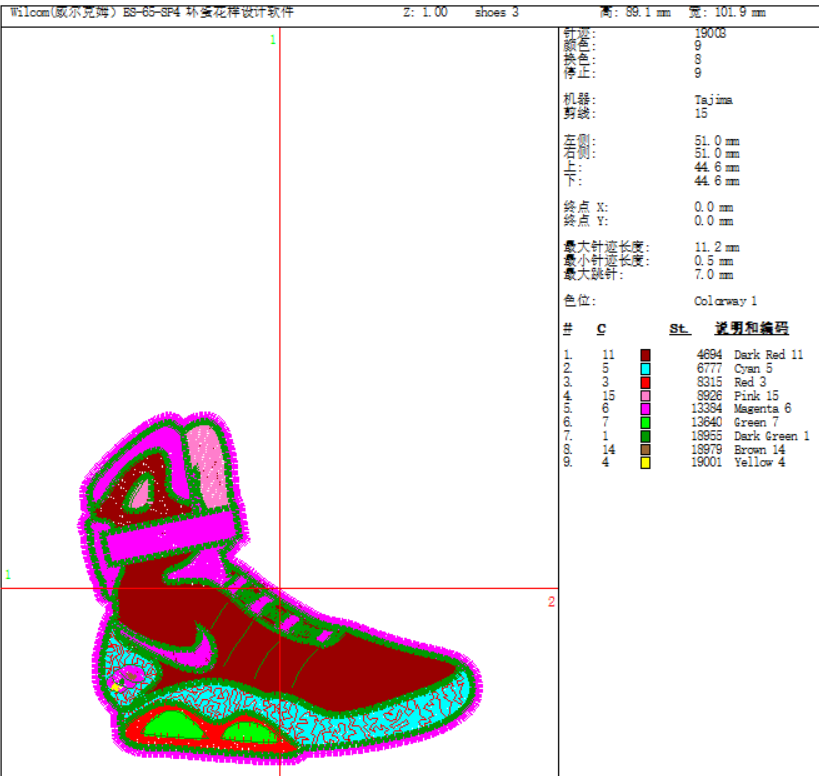This screenshot has width=819, height=776.
Task: Click the '色位:' colorway label
Action: [579, 301]
